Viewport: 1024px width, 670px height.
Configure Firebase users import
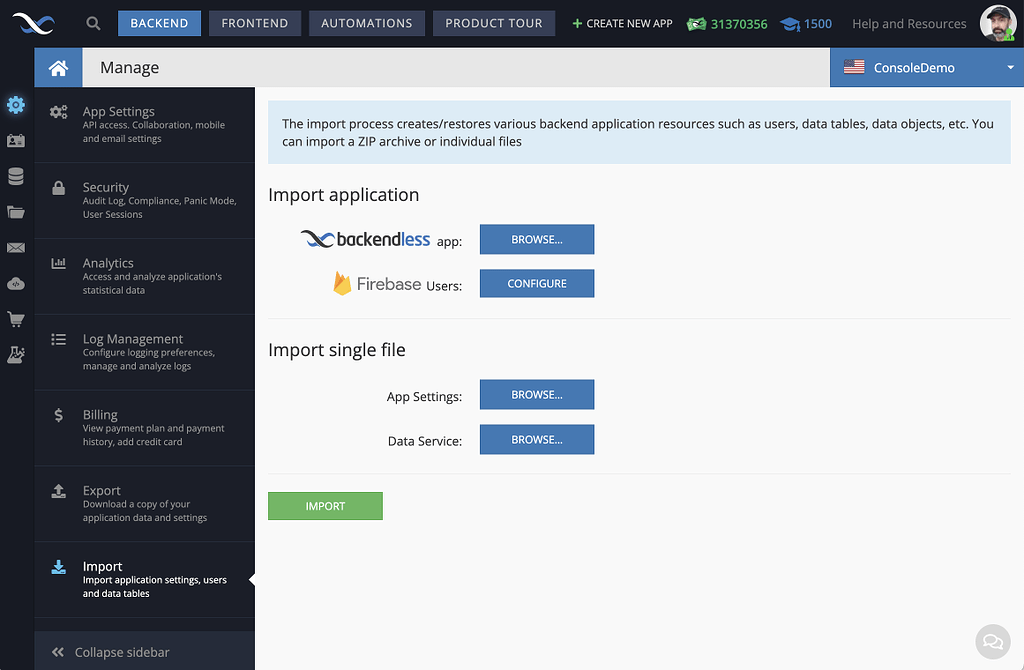(537, 283)
